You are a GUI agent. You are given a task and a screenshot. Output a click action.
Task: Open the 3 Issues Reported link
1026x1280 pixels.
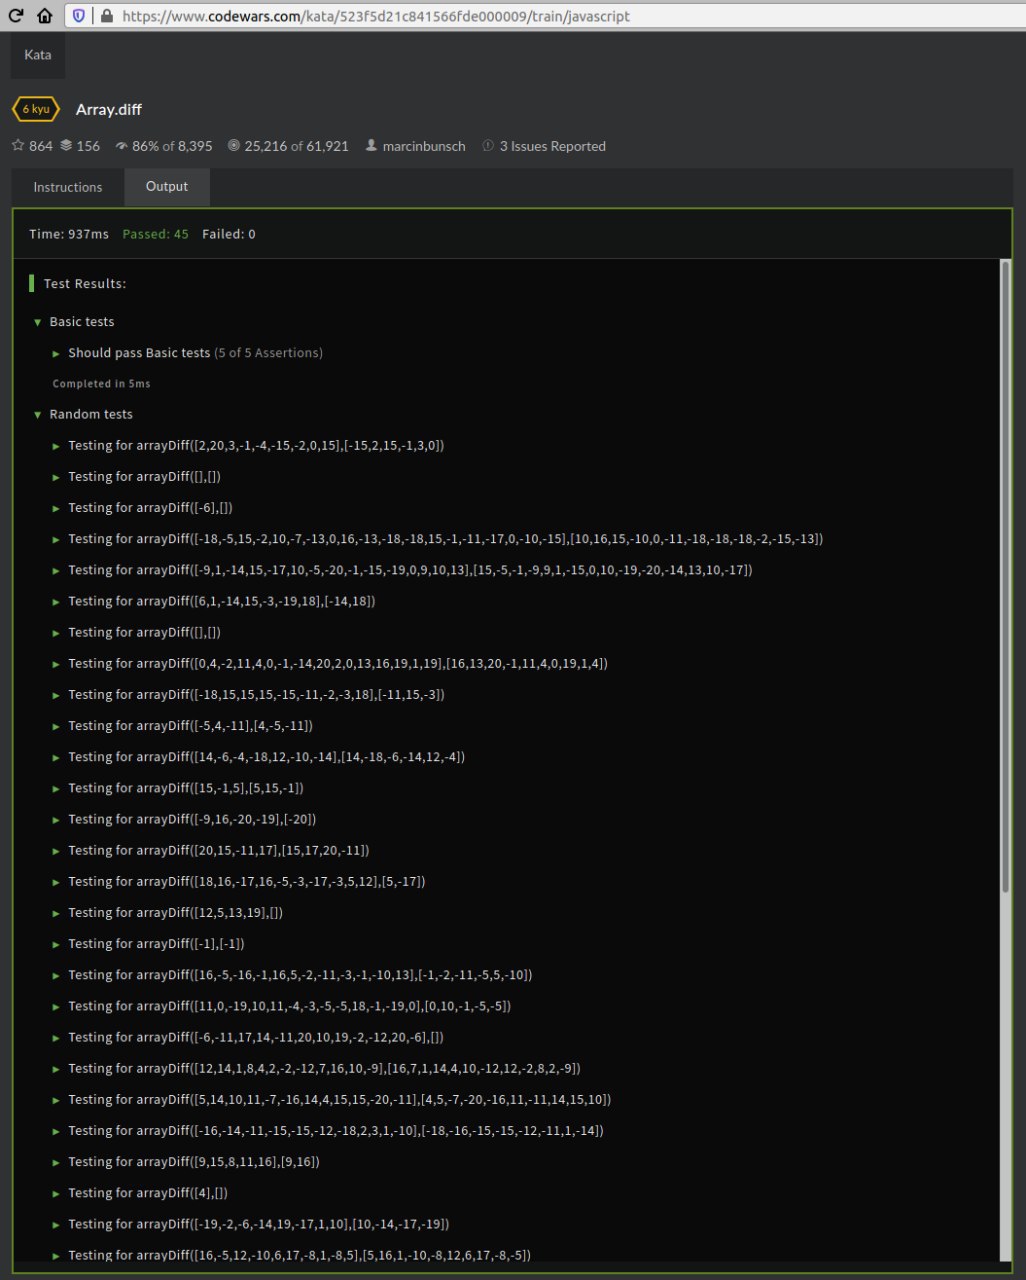(552, 146)
